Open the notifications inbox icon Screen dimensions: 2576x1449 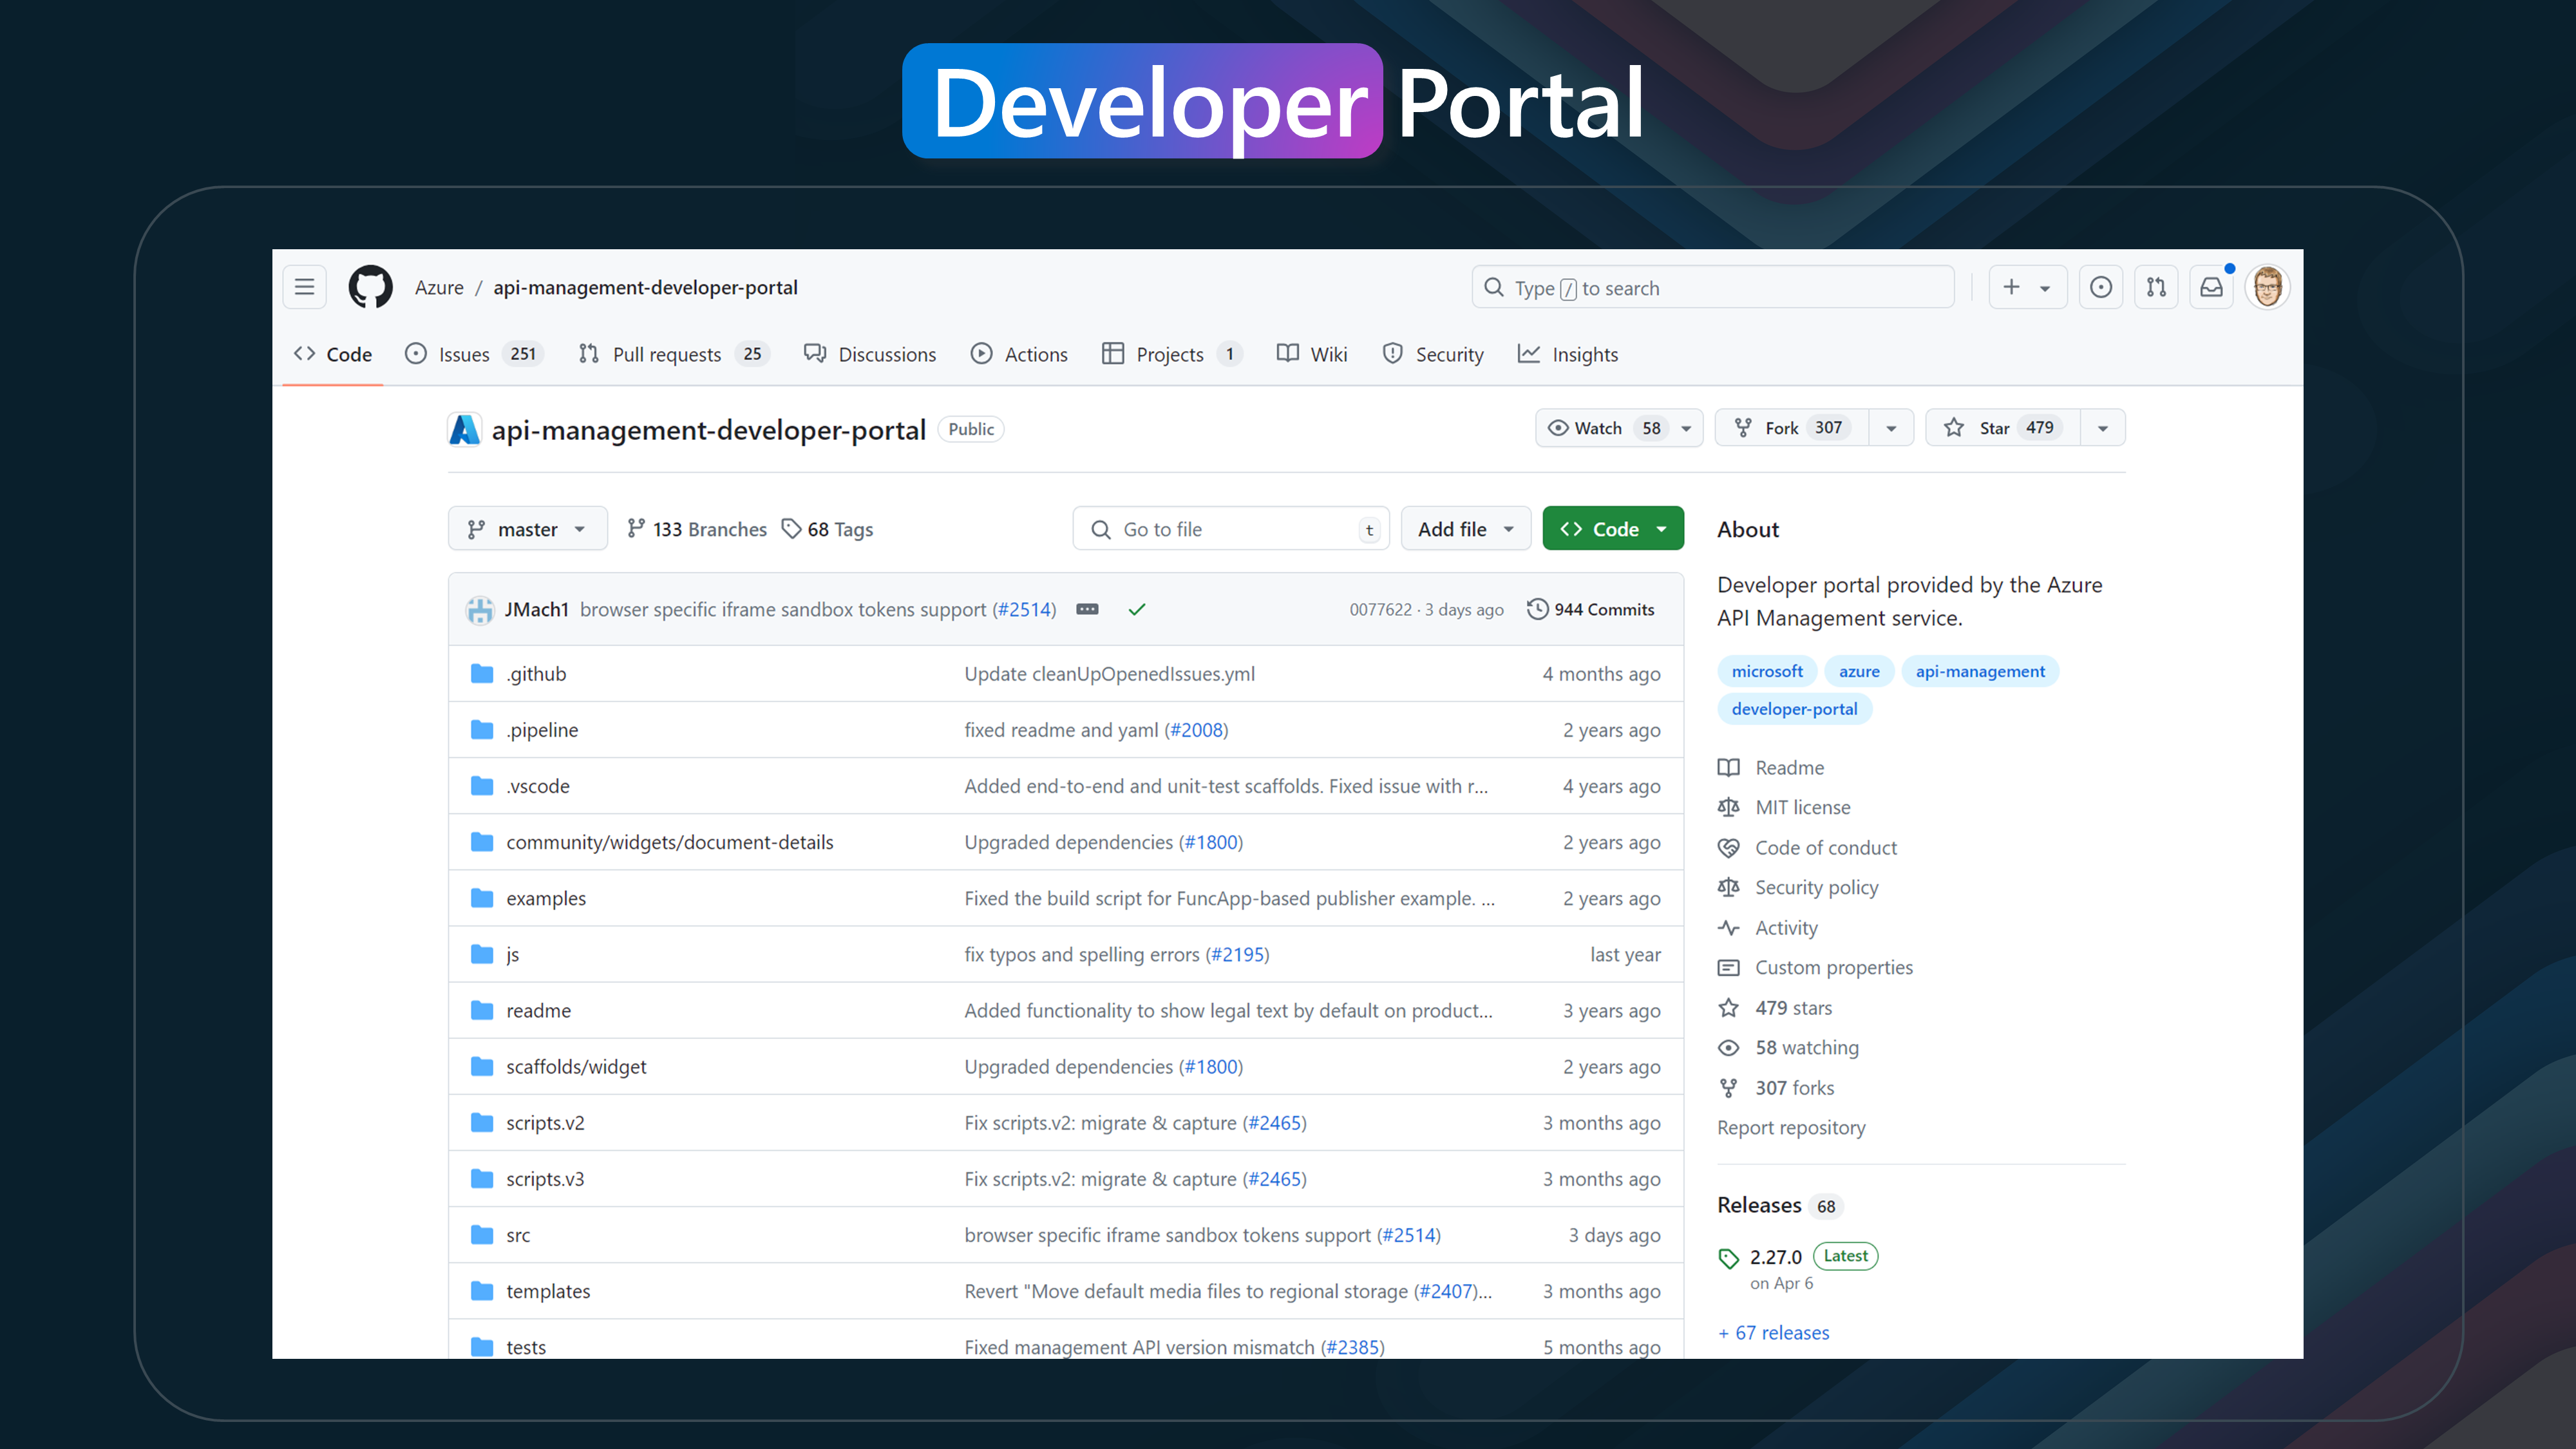[x=2211, y=287]
